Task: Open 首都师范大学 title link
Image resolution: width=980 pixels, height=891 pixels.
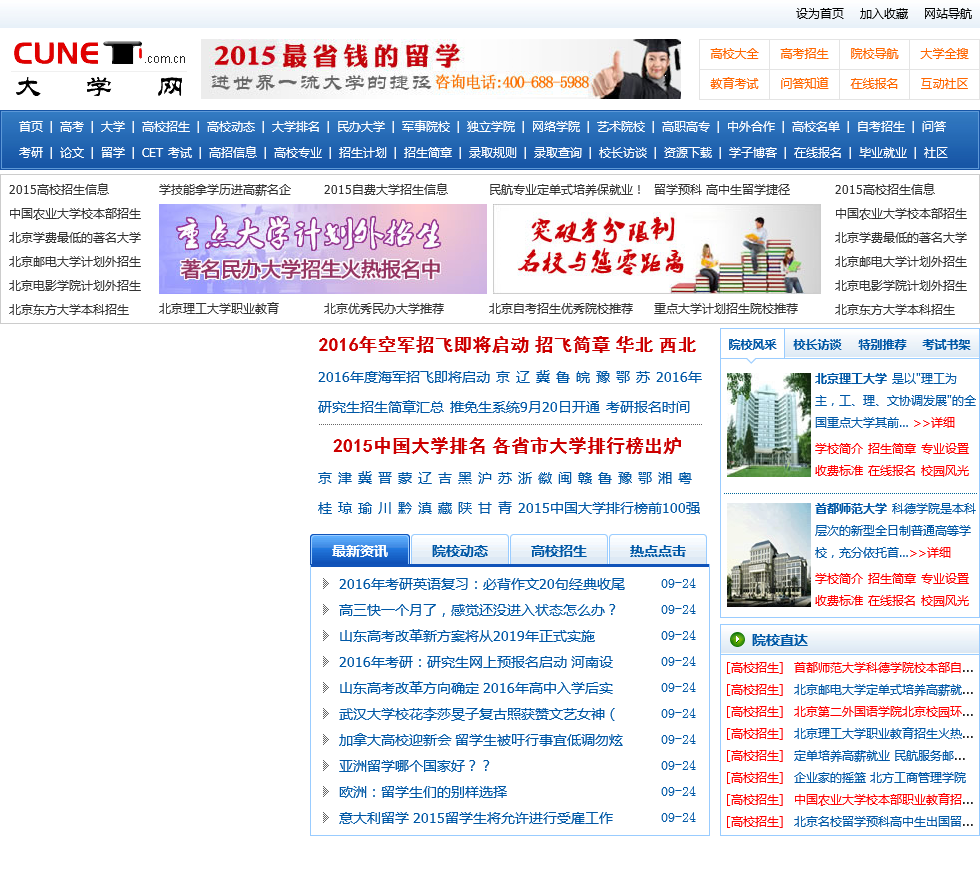Action: (851, 509)
